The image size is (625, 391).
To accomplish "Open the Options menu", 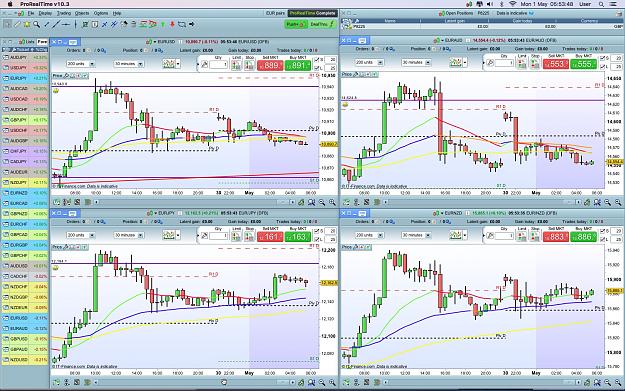I will pos(101,13).
